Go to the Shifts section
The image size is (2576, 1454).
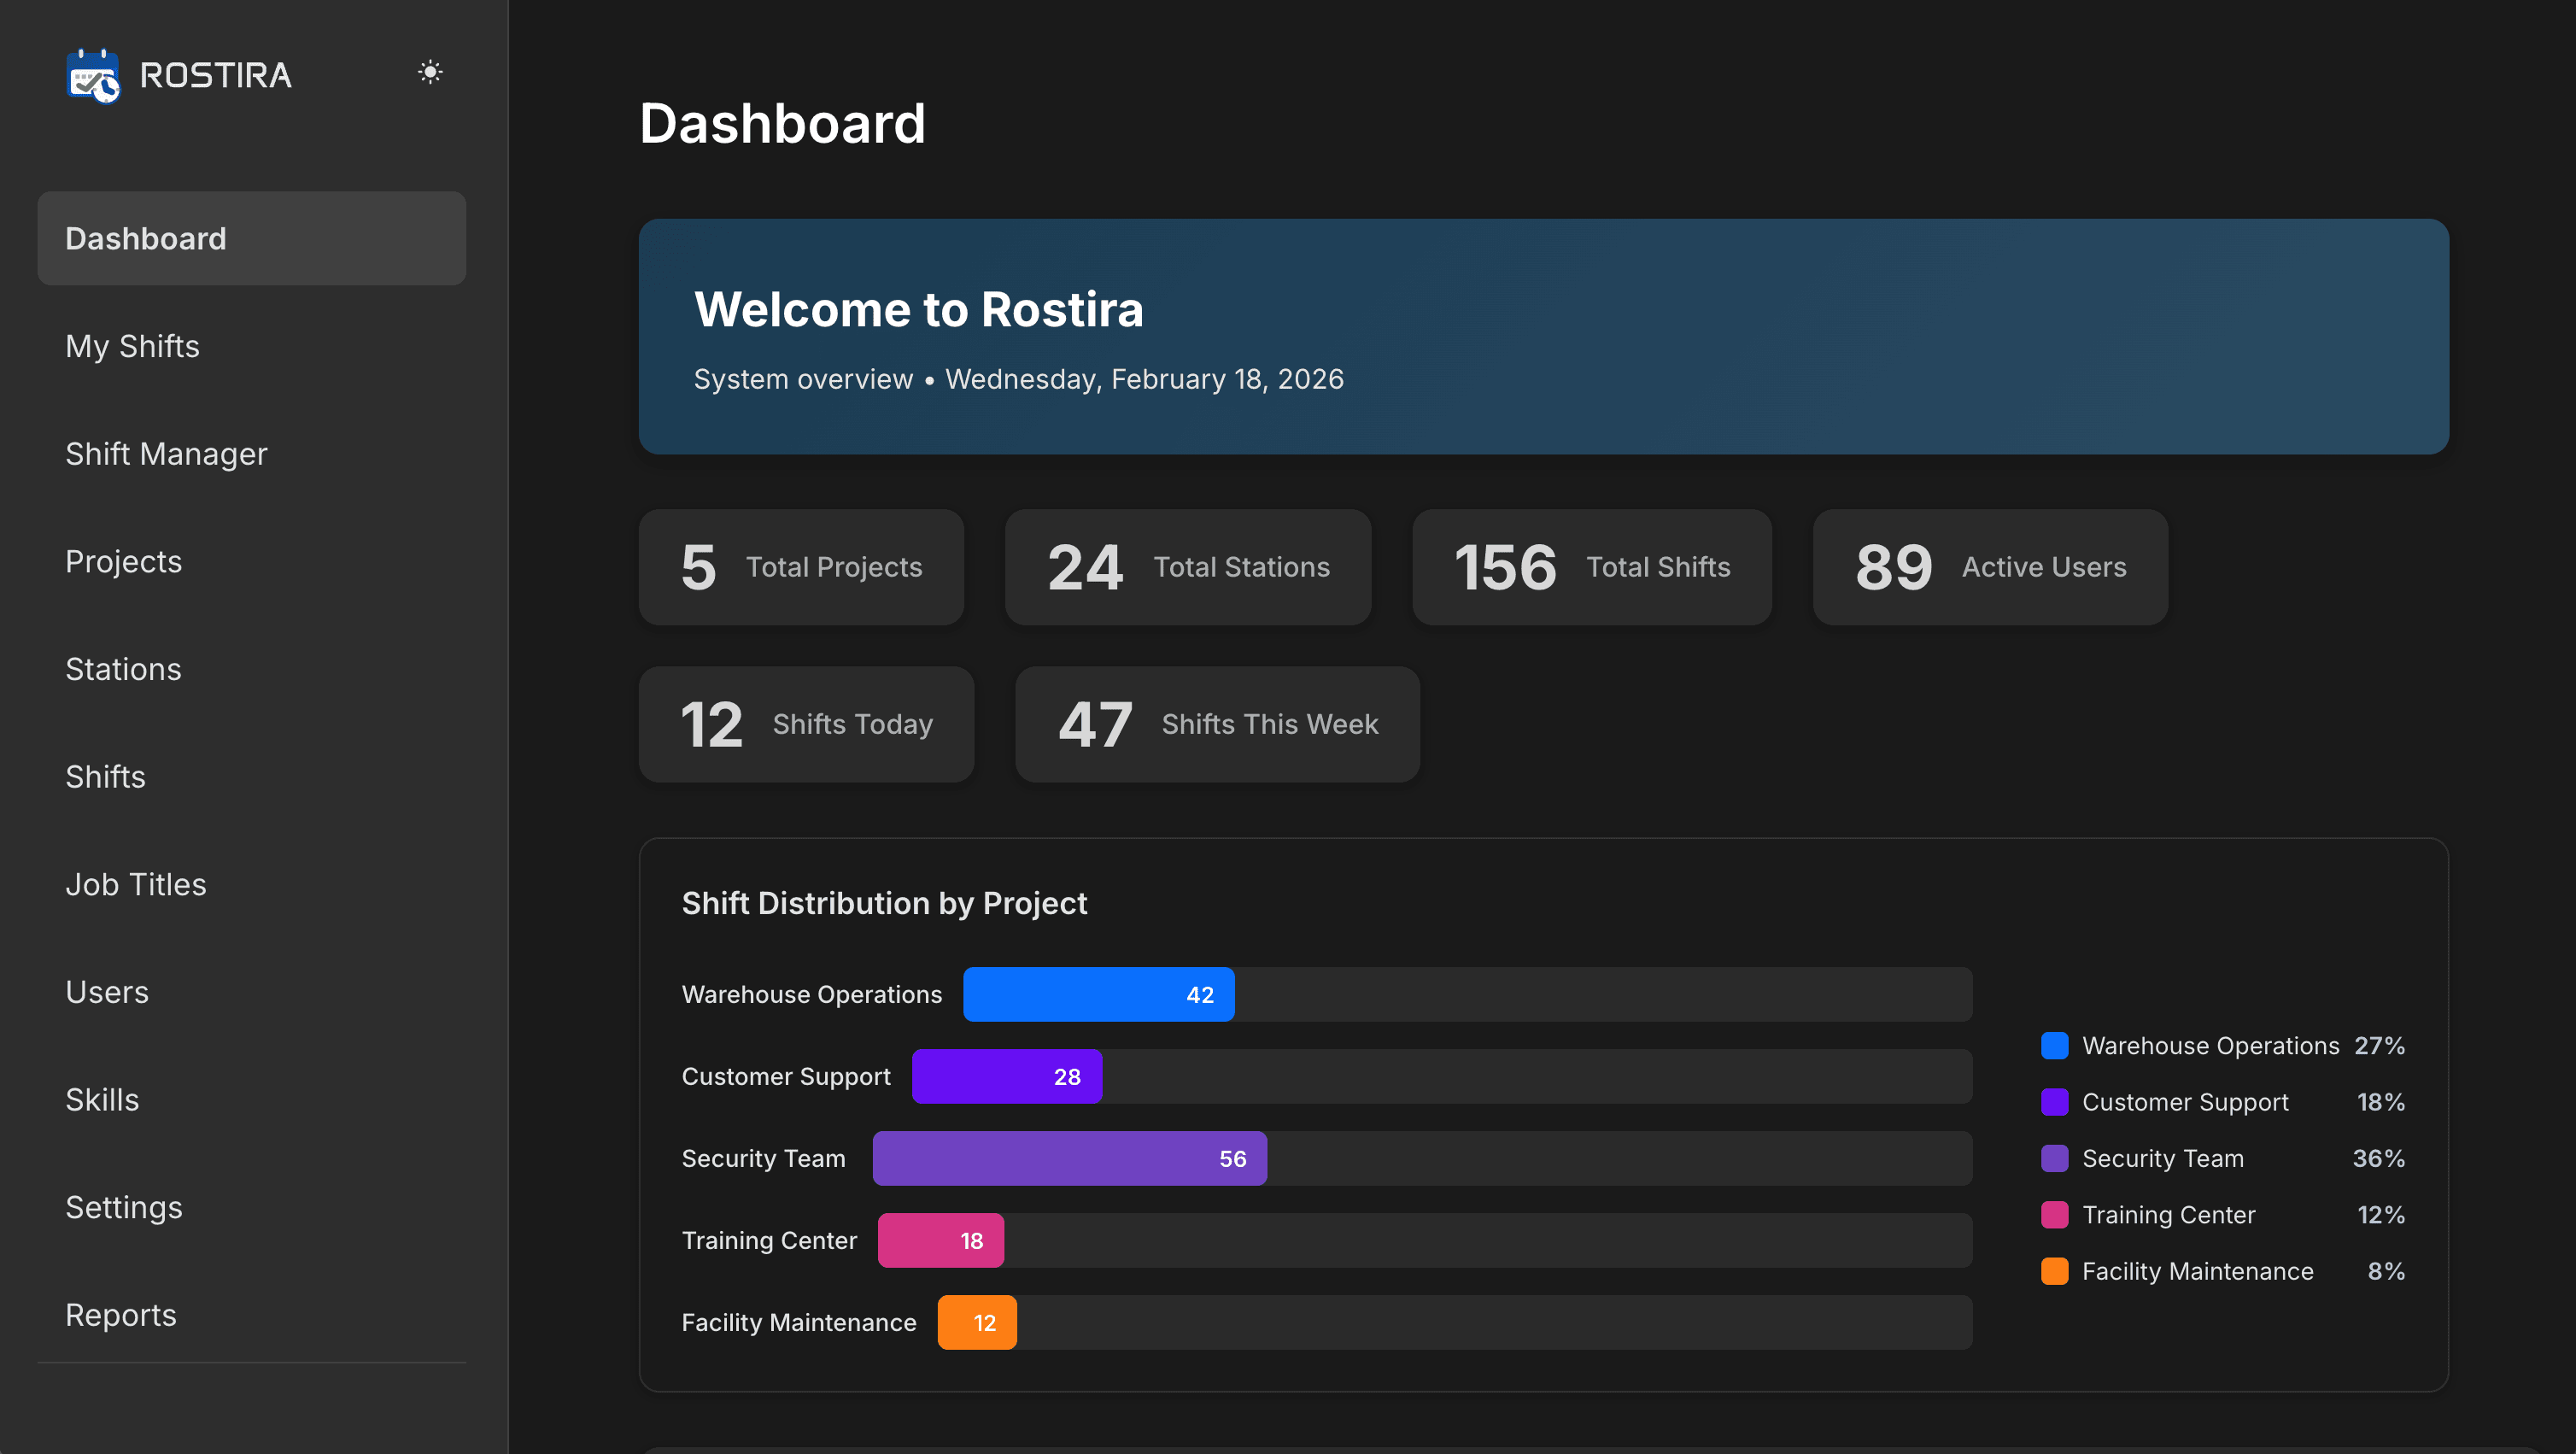pos(105,776)
